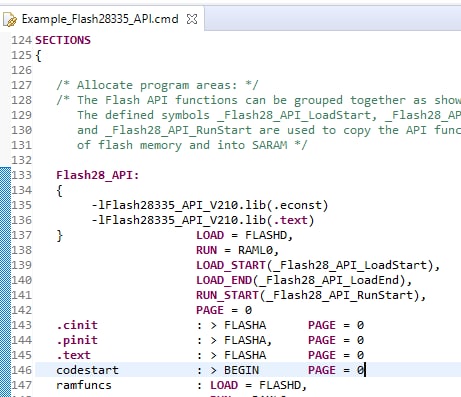Click the Flash28_API: section label
Viewport: 461px width, 397px height.
click(98, 175)
